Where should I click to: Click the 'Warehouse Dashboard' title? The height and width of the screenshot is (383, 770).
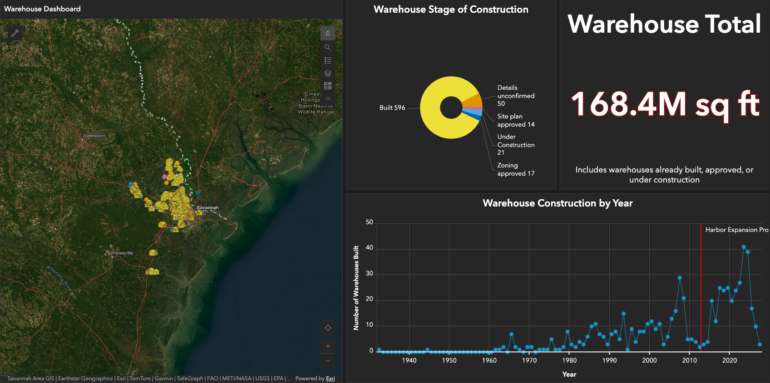tap(42, 9)
